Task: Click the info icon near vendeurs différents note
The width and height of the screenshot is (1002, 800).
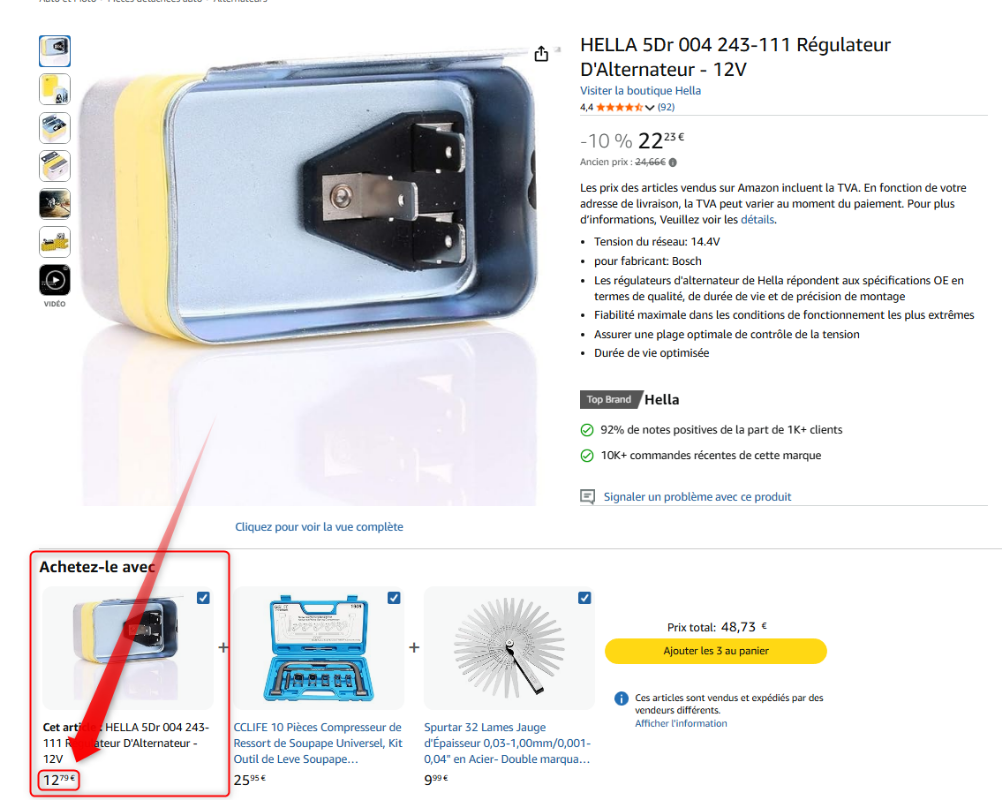Action: coord(621,698)
